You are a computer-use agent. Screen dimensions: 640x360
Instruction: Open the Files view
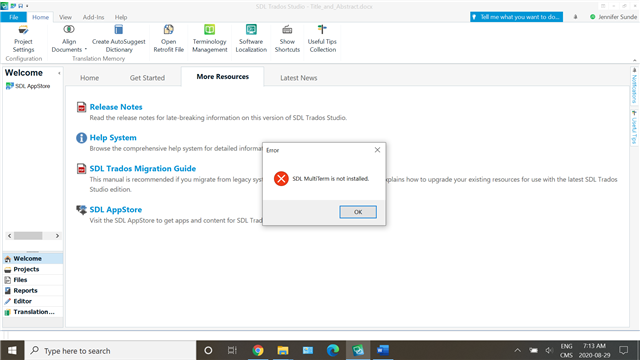click(x=33, y=280)
